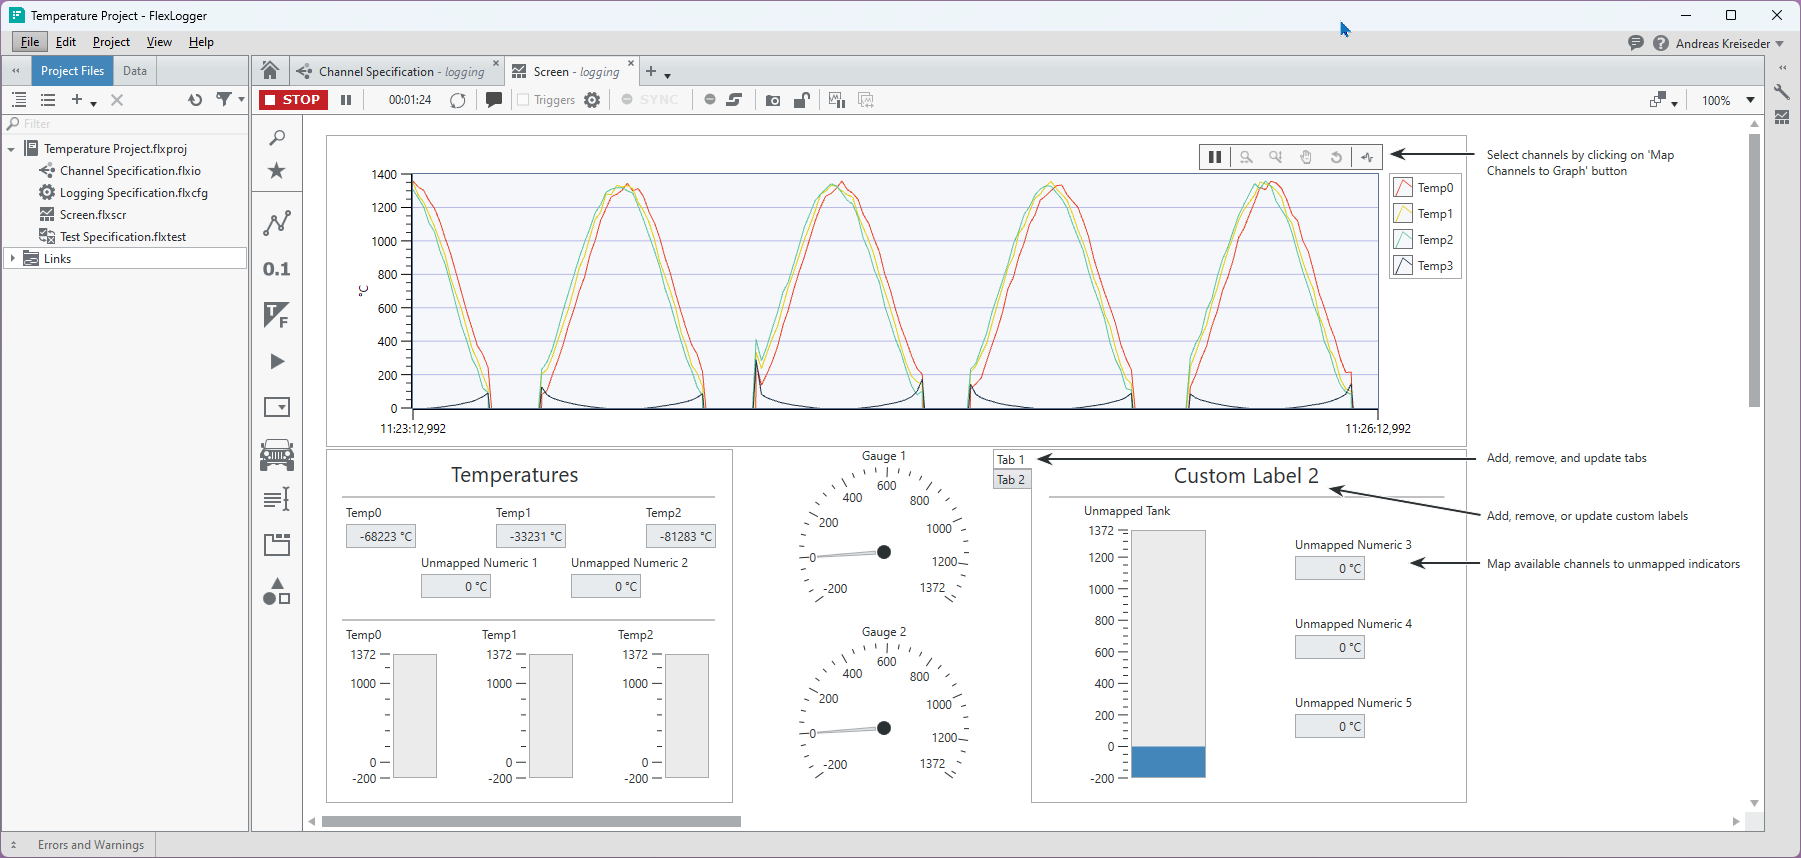Click the S-shaped link icon in toolbar
1801x858 pixels.
pos(734,100)
